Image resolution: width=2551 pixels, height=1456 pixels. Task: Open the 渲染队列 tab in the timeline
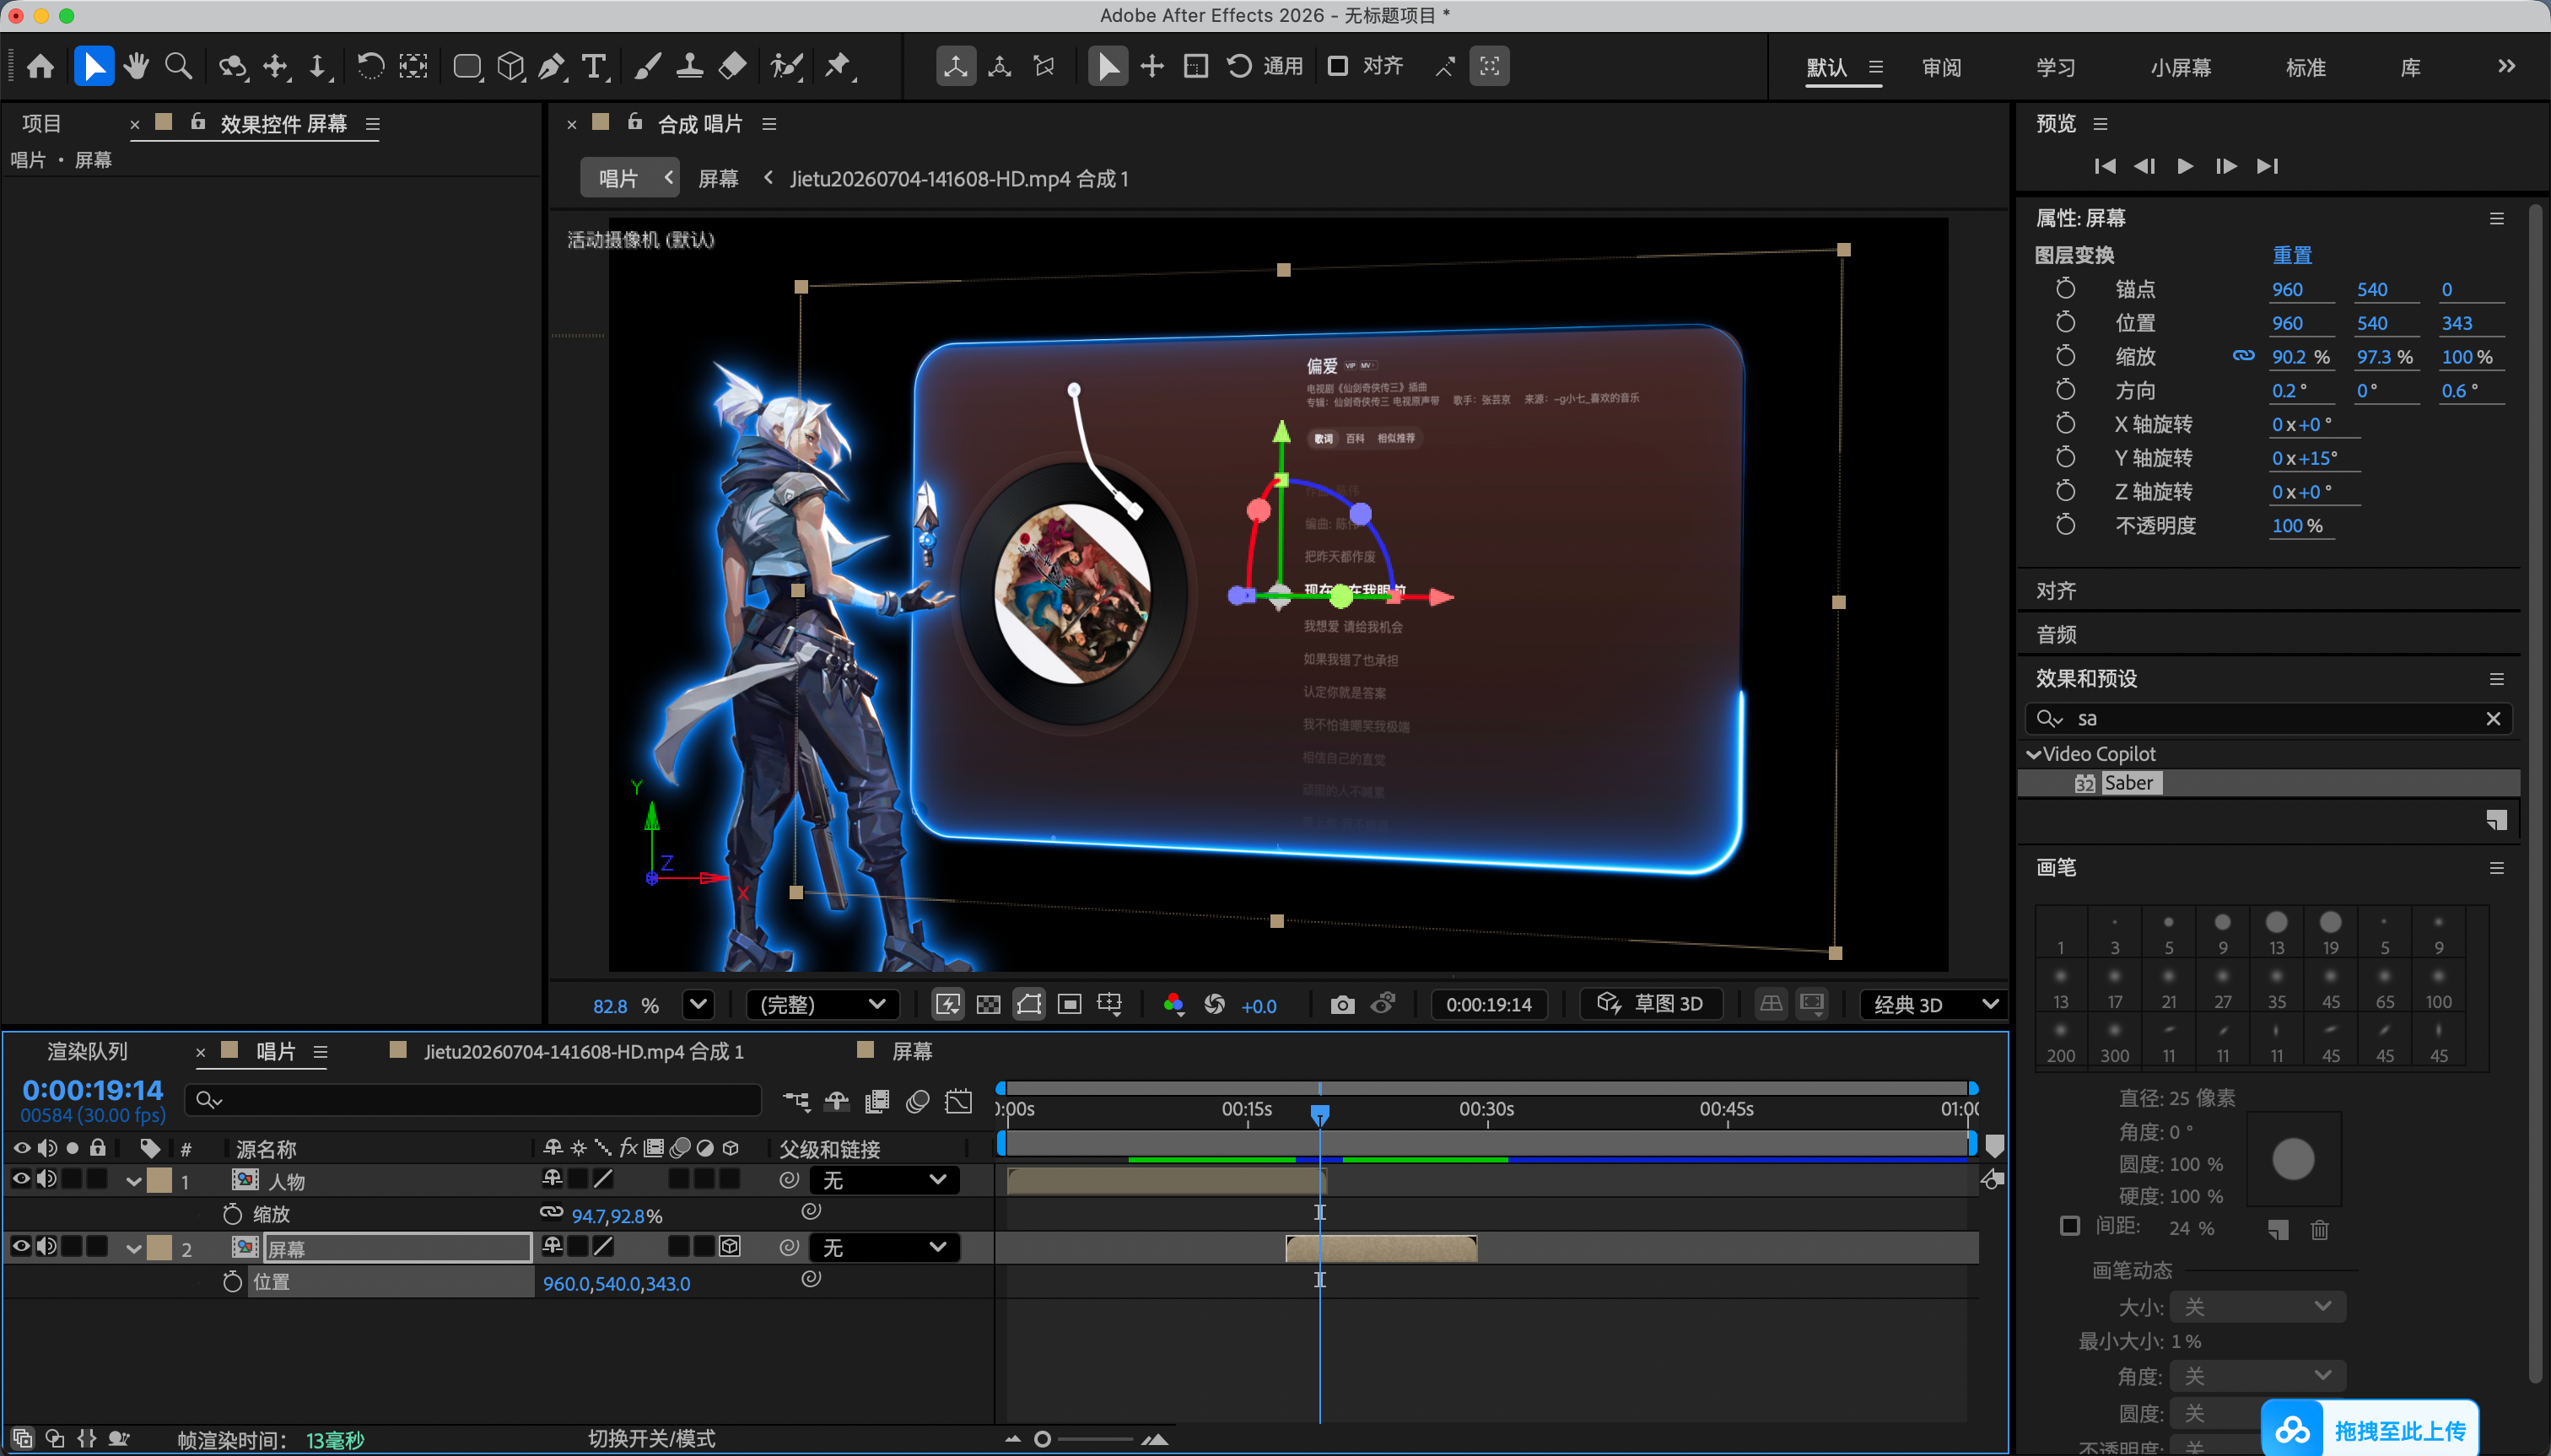pyautogui.click(x=87, y=1051)
